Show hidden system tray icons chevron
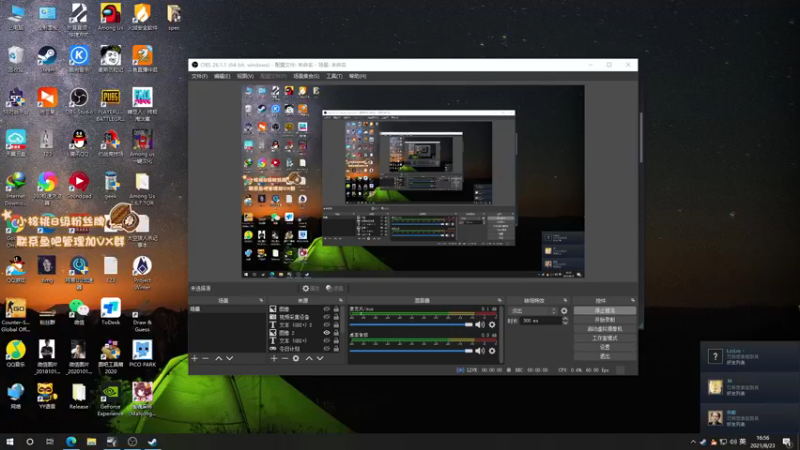The width and height of the screenshot is (800, 450). click(x=693, y=442)
